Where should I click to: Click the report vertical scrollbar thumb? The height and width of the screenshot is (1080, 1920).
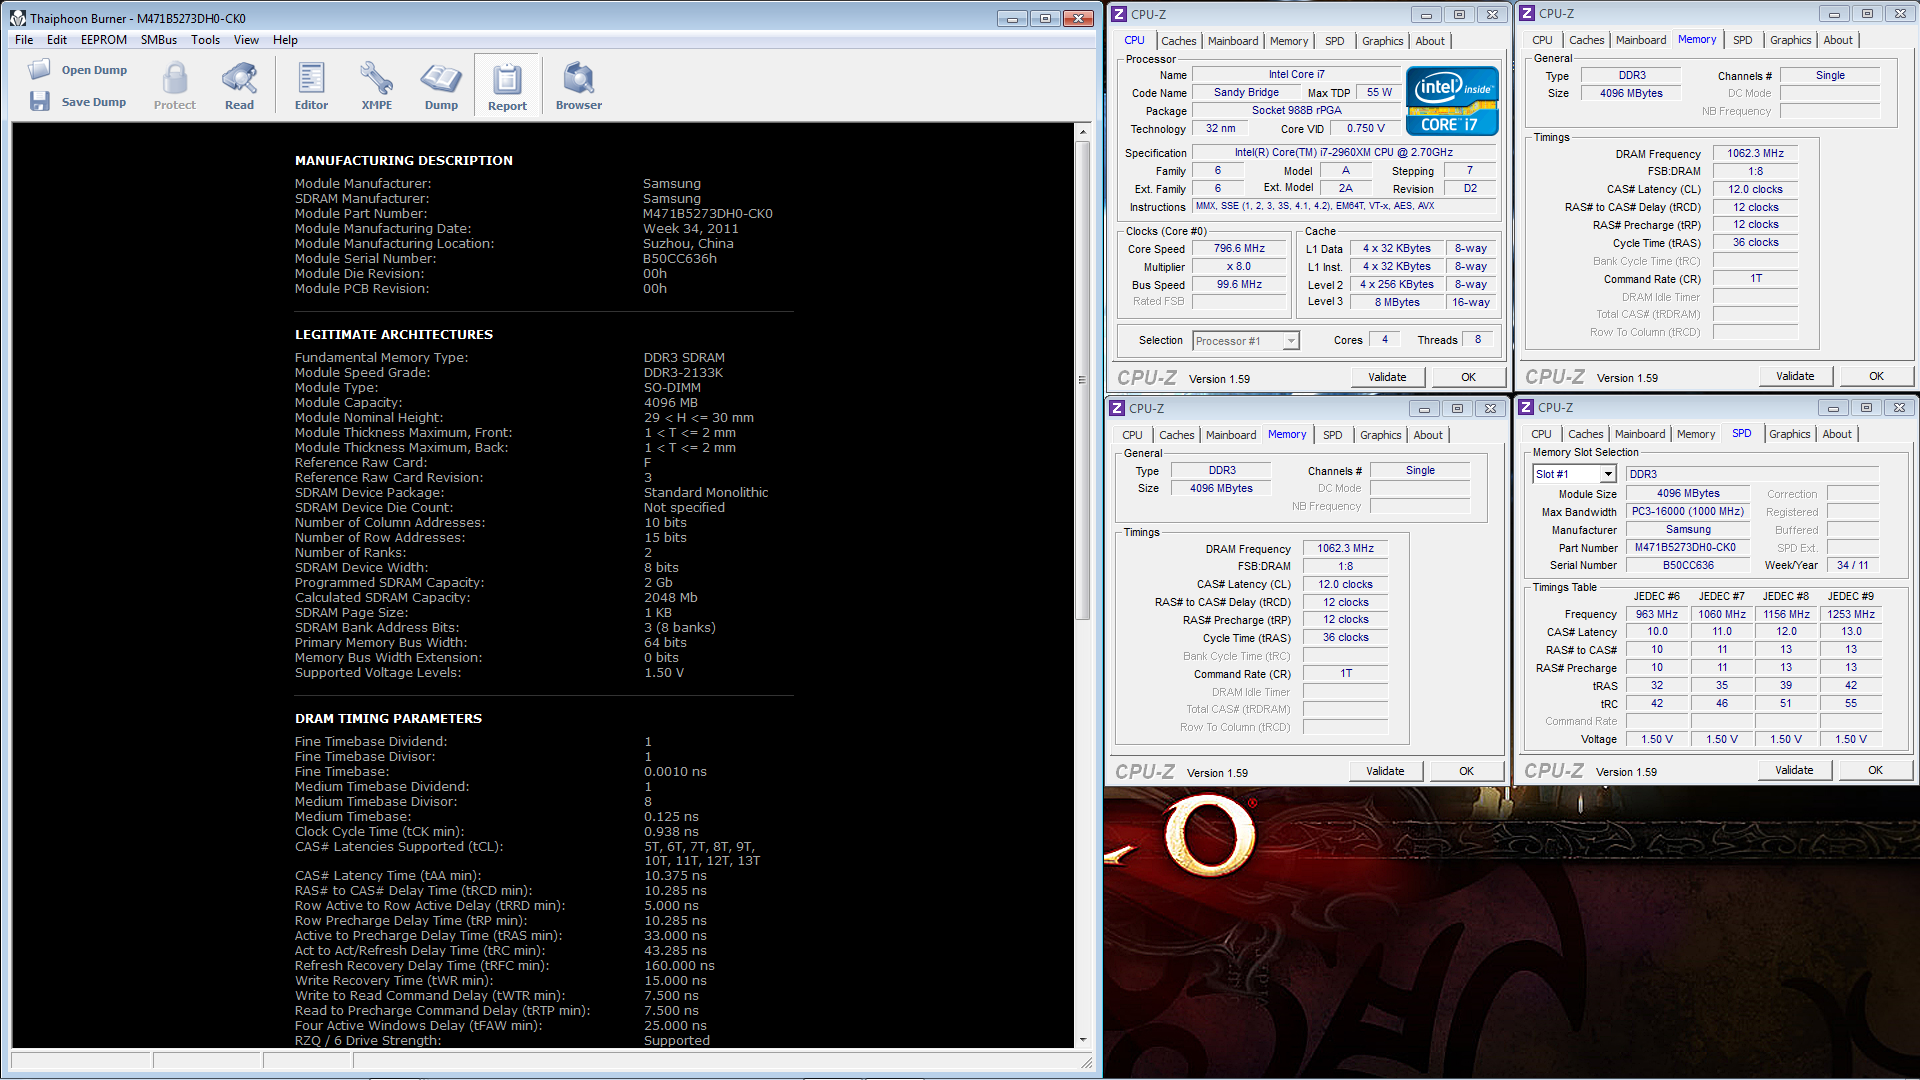coord(1082,380)
